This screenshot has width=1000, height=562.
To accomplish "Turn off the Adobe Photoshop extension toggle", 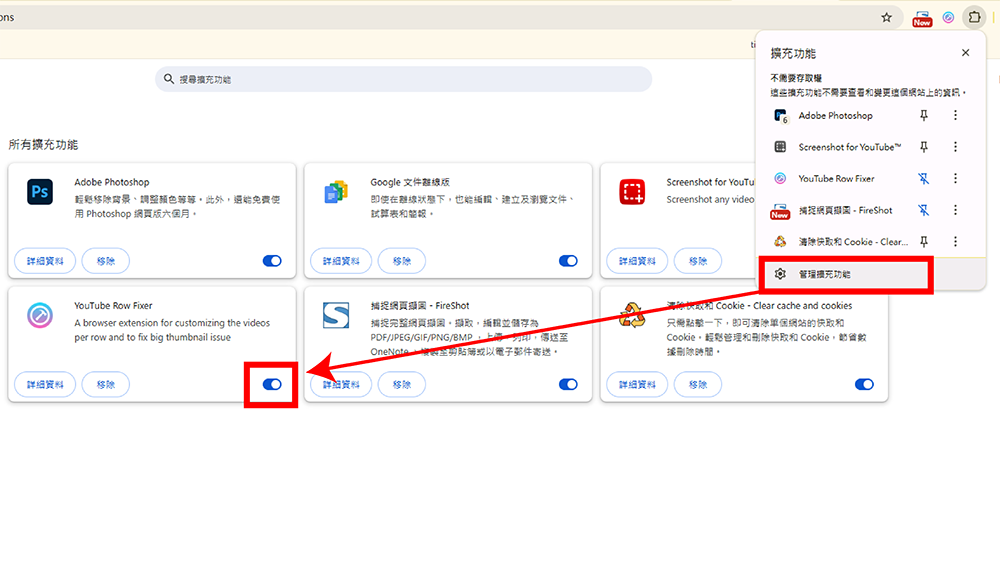I will (x=272, y=261).
